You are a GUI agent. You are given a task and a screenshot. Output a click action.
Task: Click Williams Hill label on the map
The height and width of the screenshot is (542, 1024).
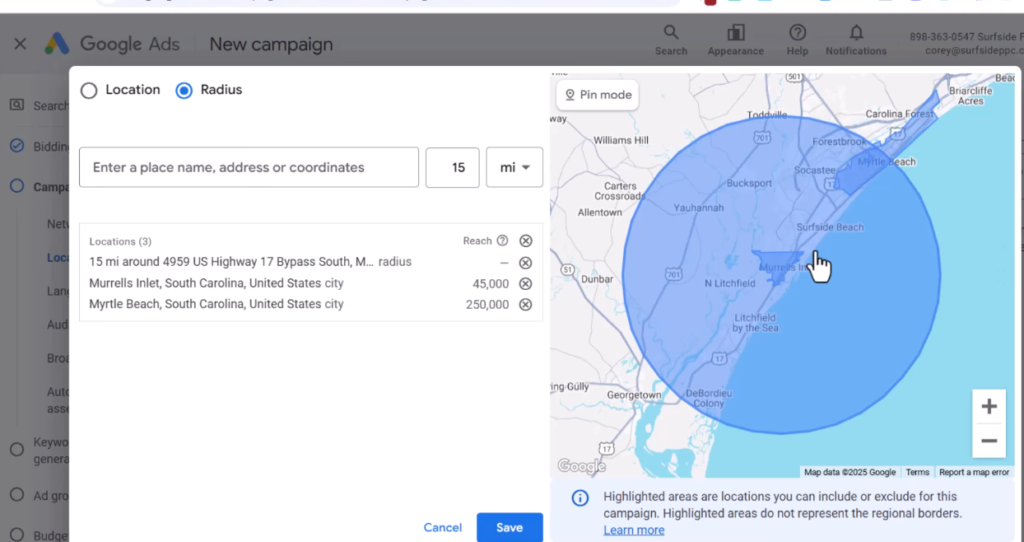620,140
